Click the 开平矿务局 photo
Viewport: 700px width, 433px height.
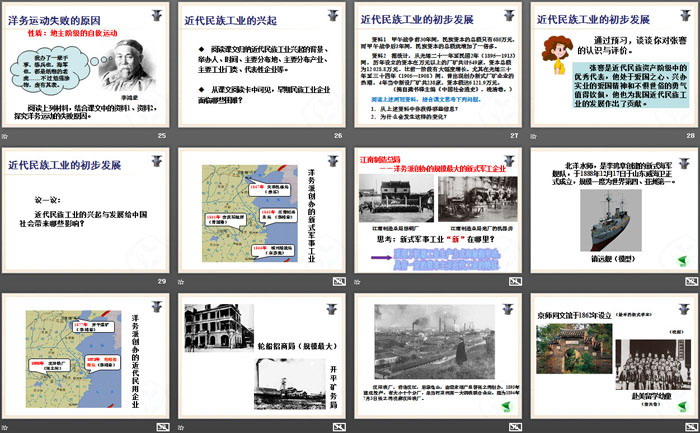pos(290,384)
